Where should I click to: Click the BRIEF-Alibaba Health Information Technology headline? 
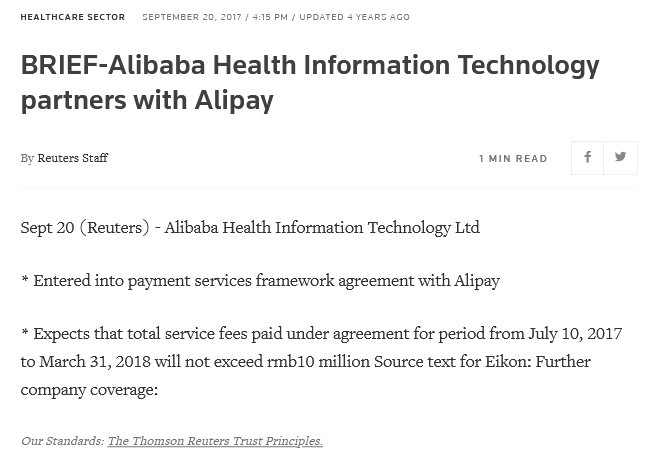[x=310, y=83]
